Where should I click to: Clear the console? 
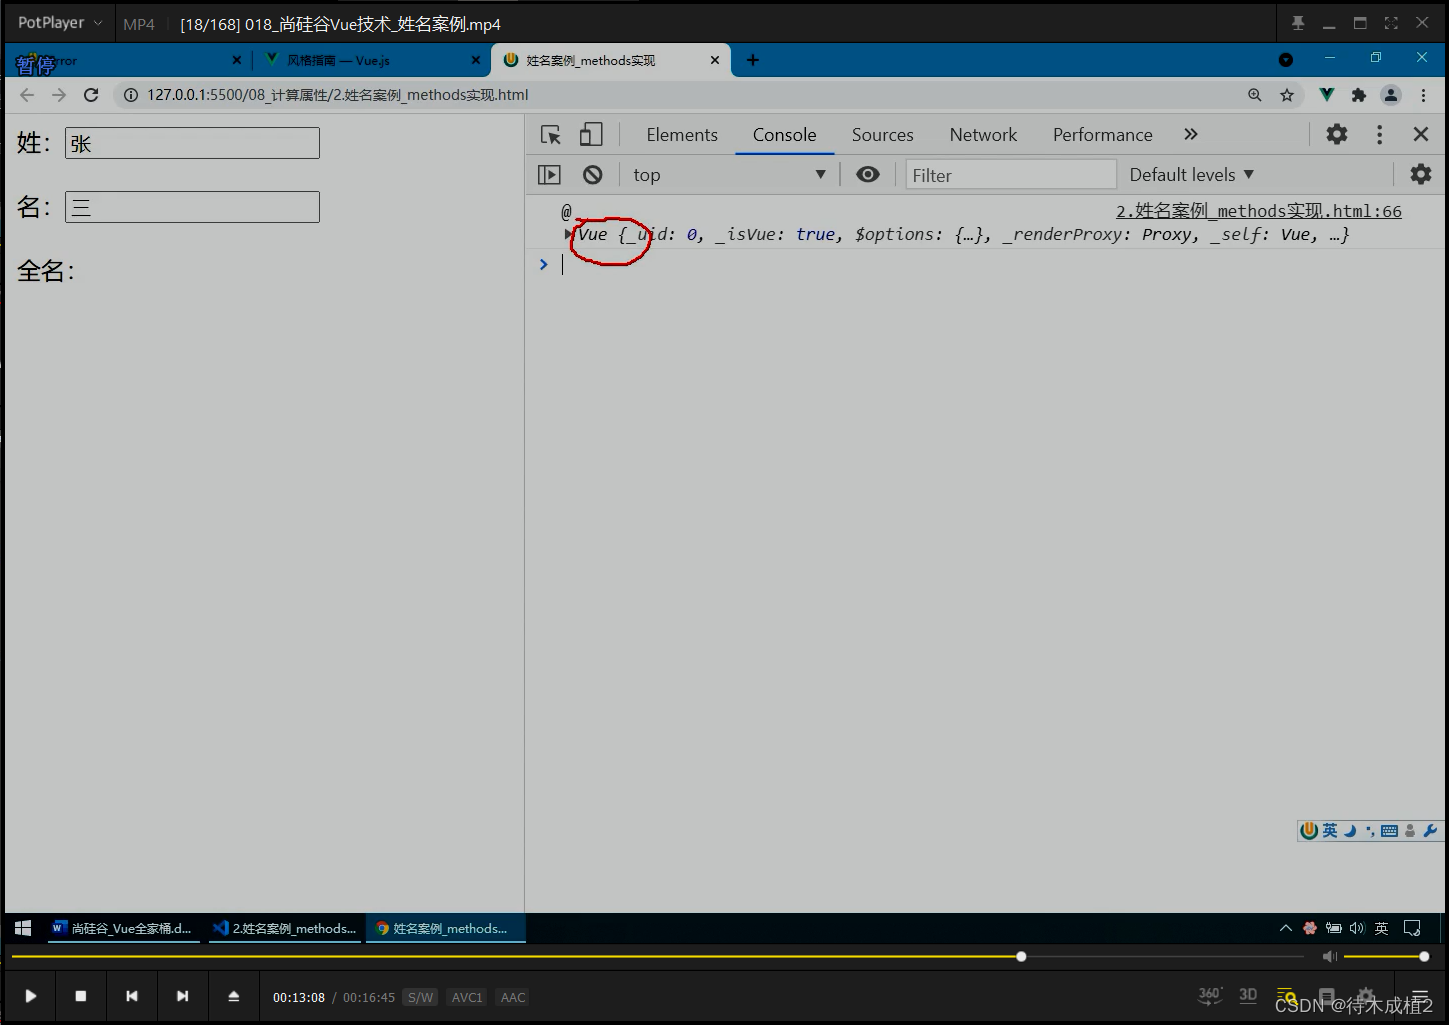[x=593, y=175]
